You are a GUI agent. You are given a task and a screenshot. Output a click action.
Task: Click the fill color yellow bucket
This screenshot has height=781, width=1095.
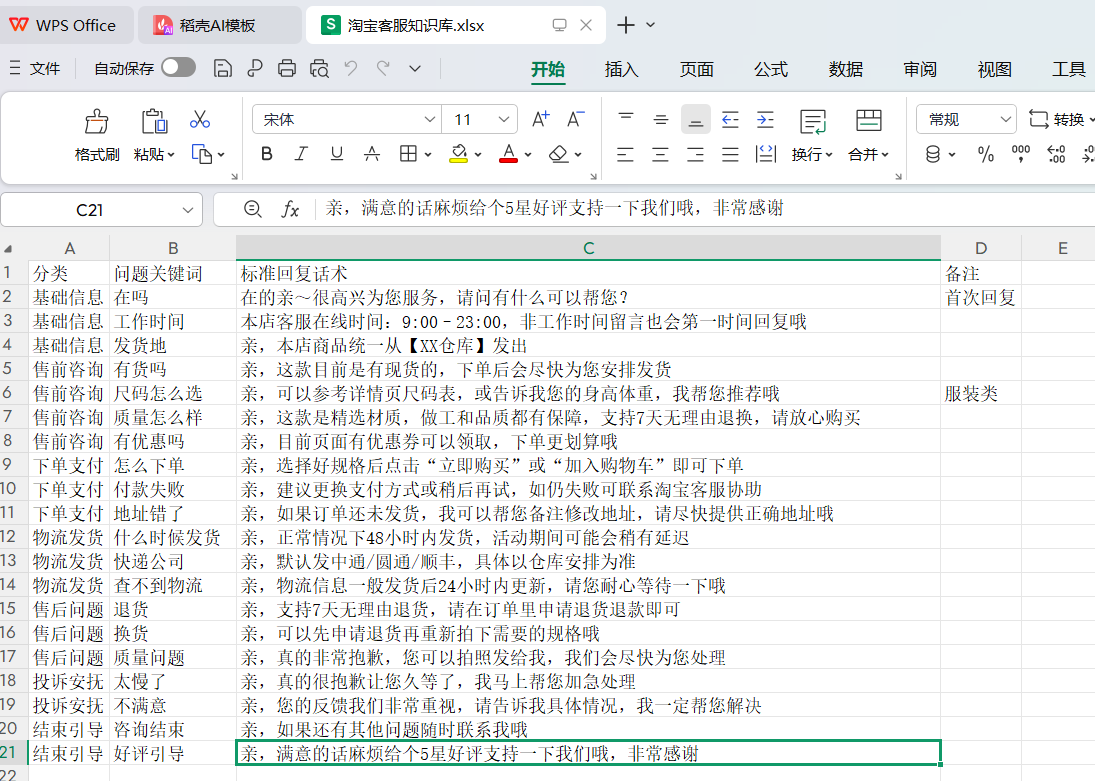(458, 154)
